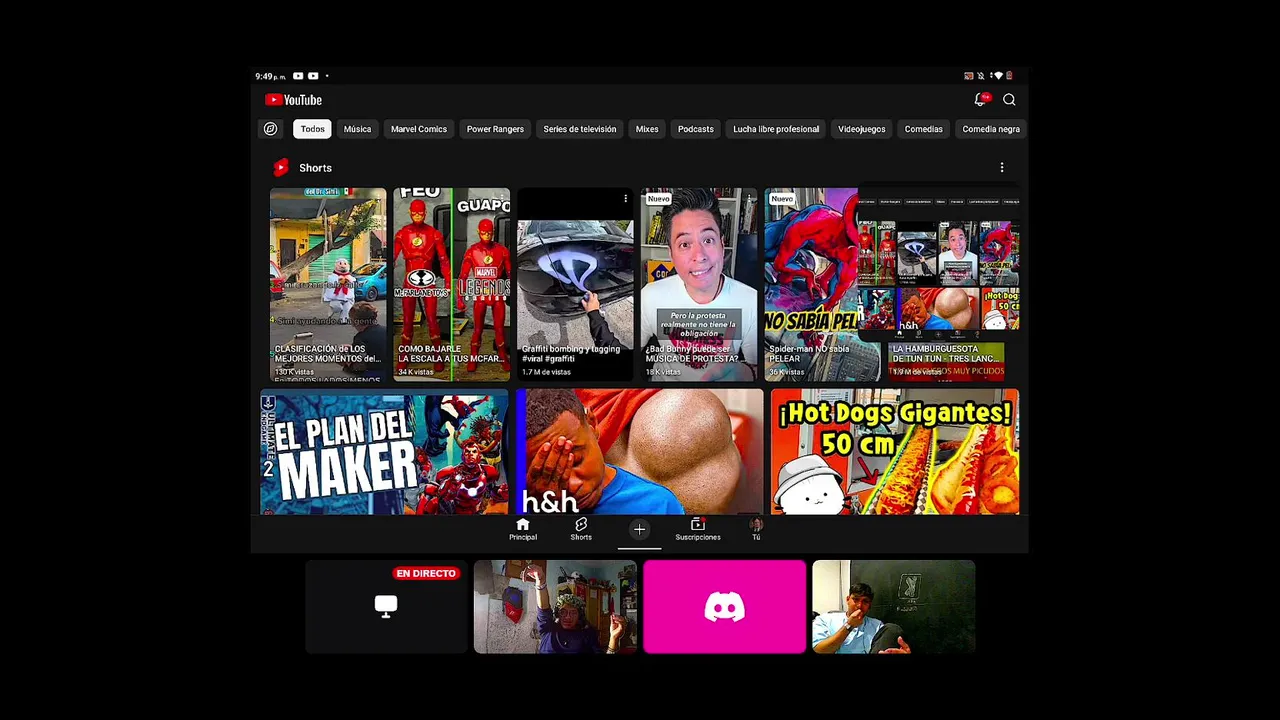Screen dimensions: 1280x720
Task: Open the Shorts shelf three-dot menu
Action: click(1002, 168)
